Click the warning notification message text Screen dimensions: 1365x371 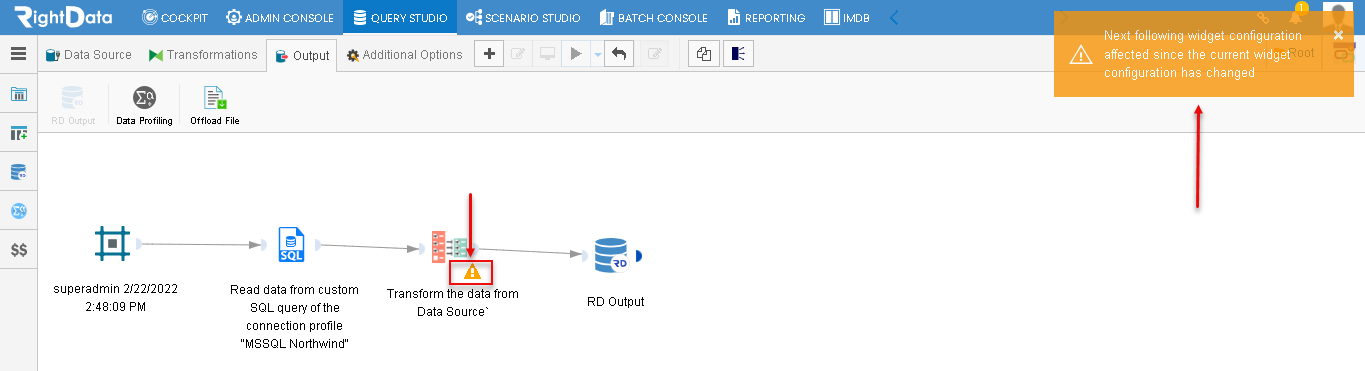[1202, 54]
